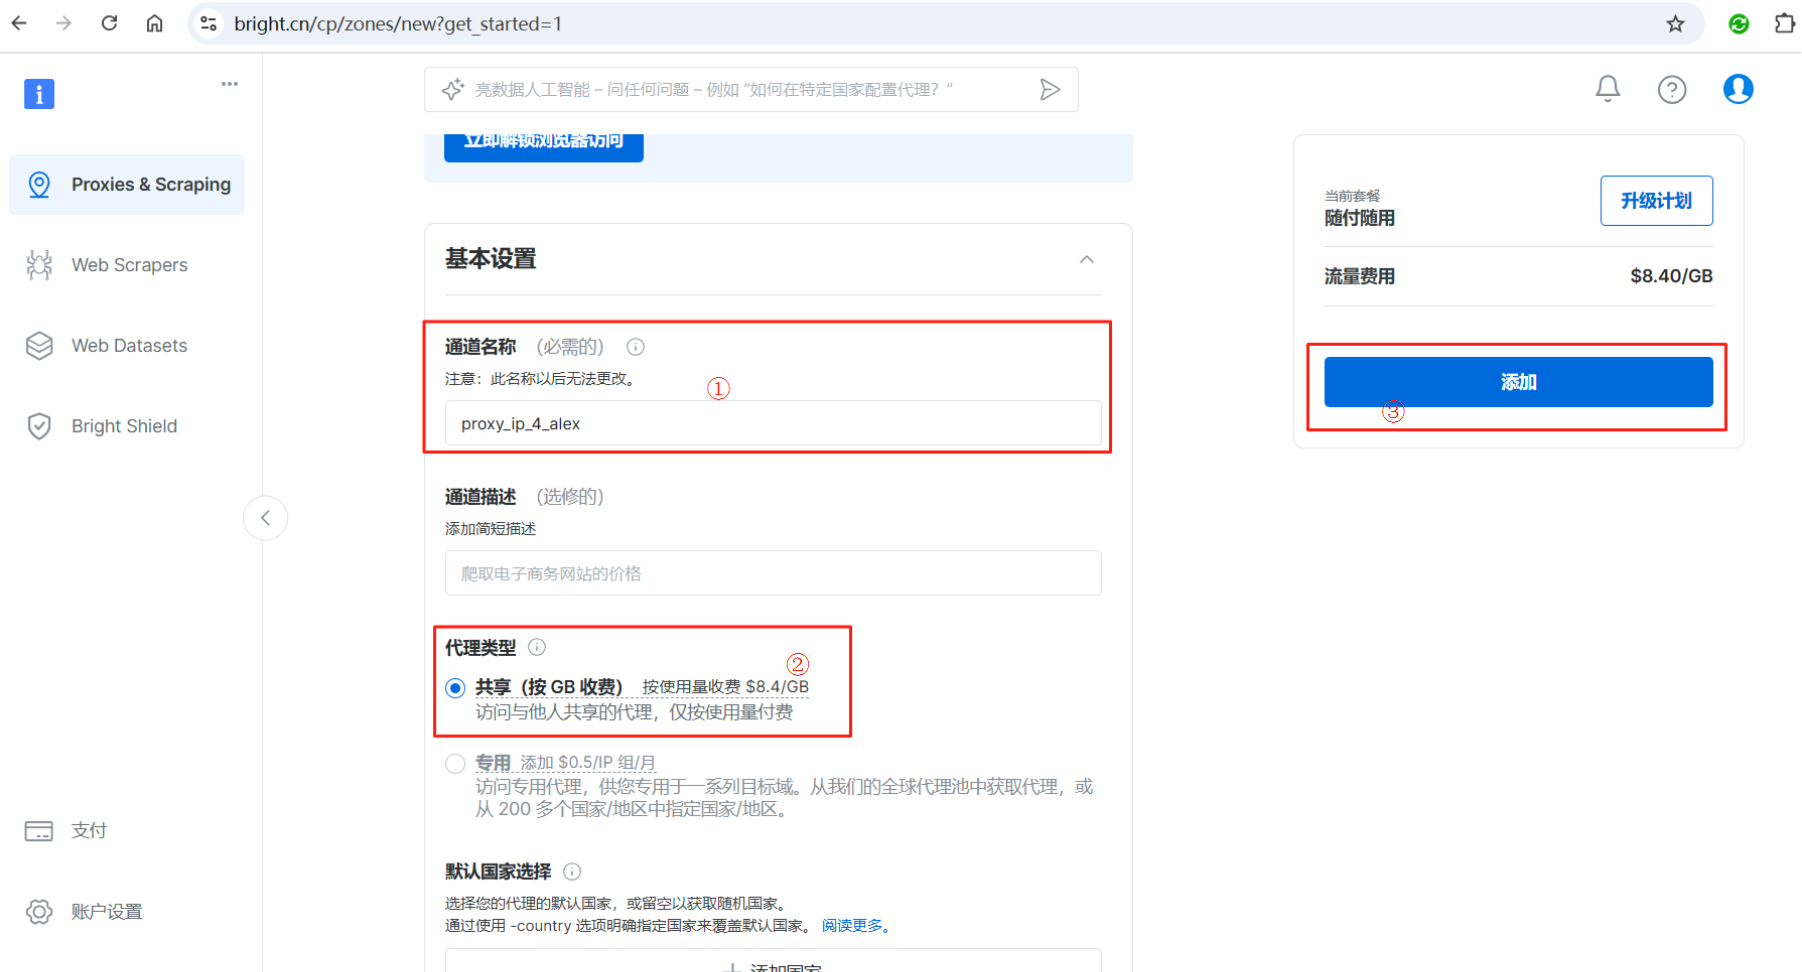Click the AI assistant search field
The height and width of the screenshot is (972, 1802).
(750, 90)
